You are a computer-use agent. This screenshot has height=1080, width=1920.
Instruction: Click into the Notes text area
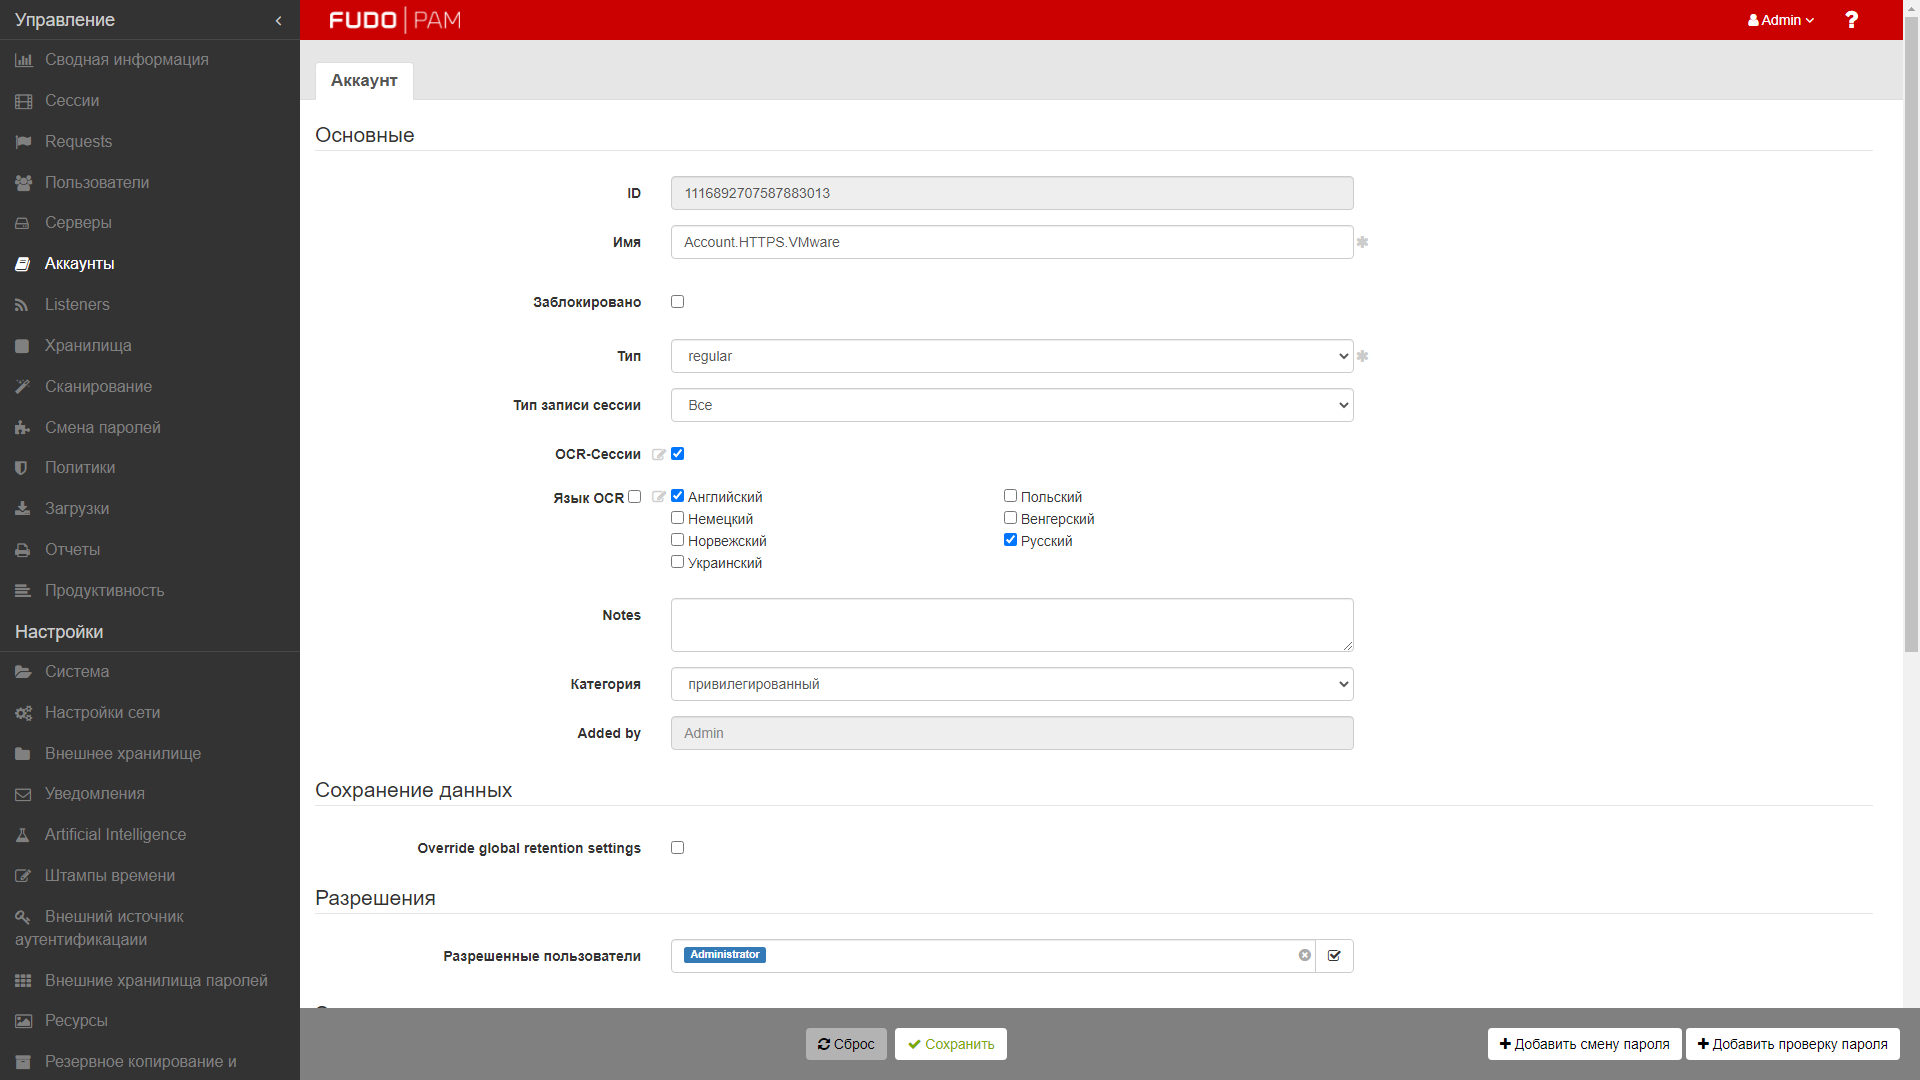[x=1011, y=625]
